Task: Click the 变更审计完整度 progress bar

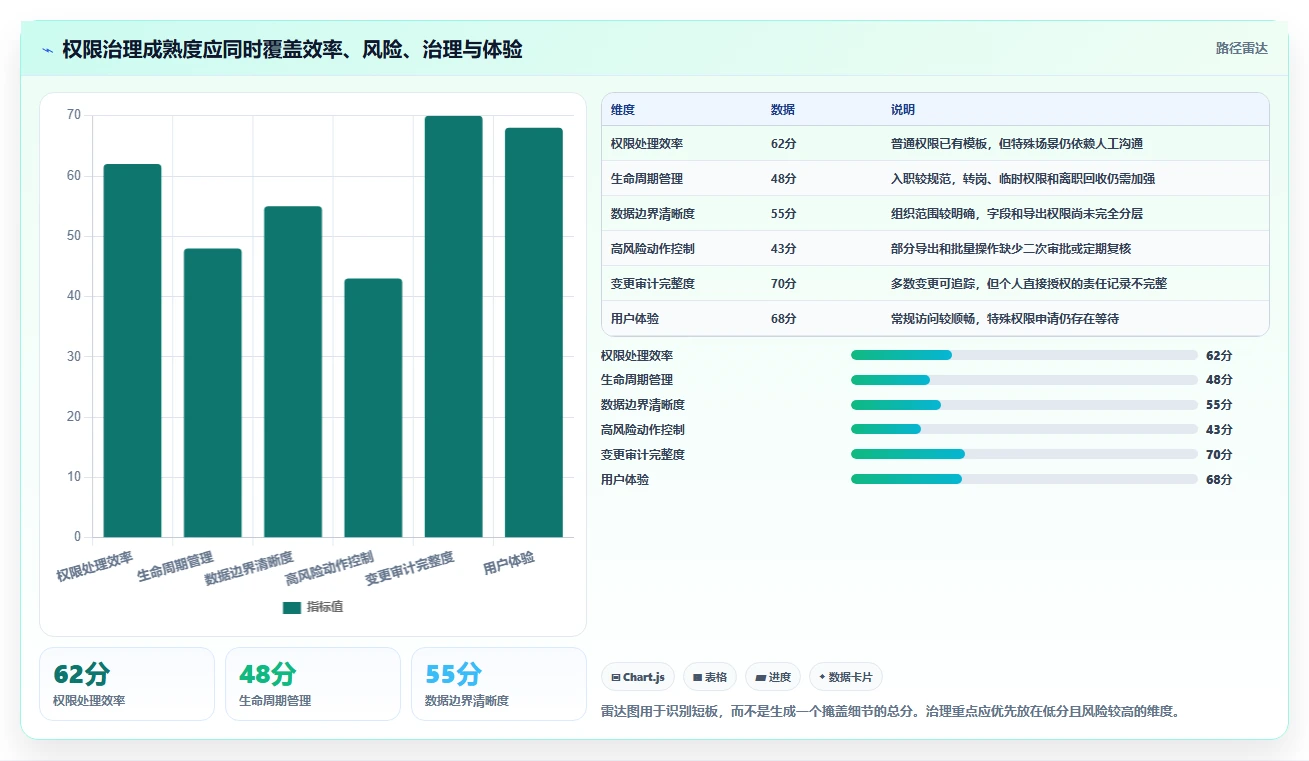Action: click(x=1024, y=454)
